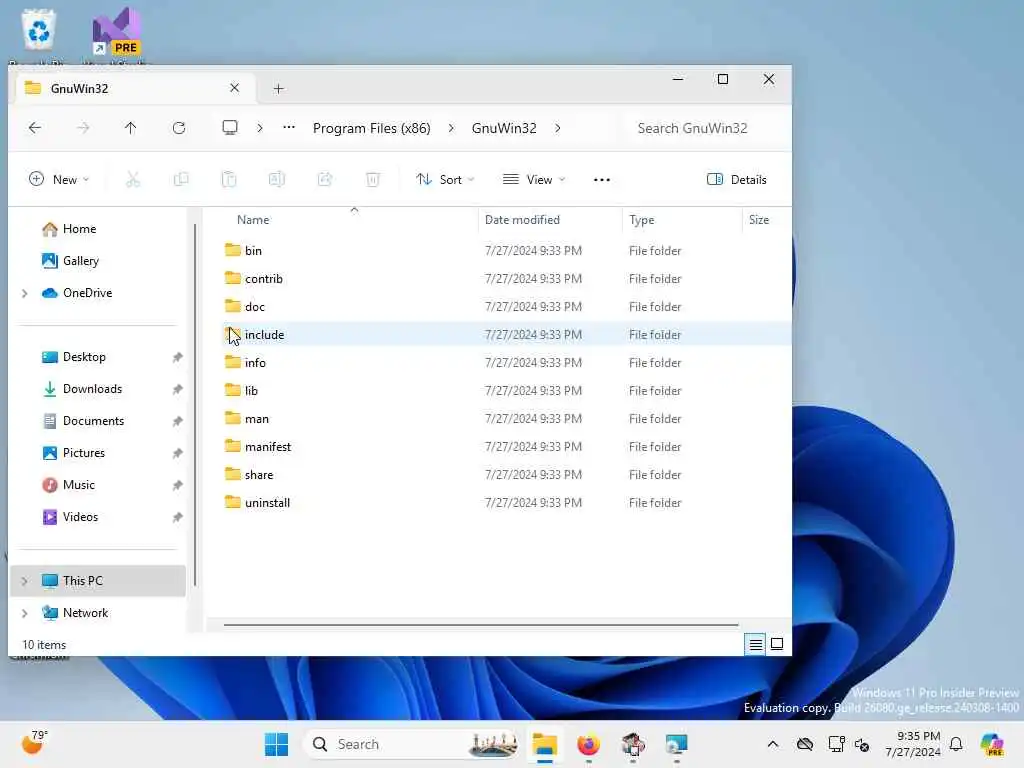Open Music quick access folder
This screenshot has width=1024, height=768.
coord(78,485)
